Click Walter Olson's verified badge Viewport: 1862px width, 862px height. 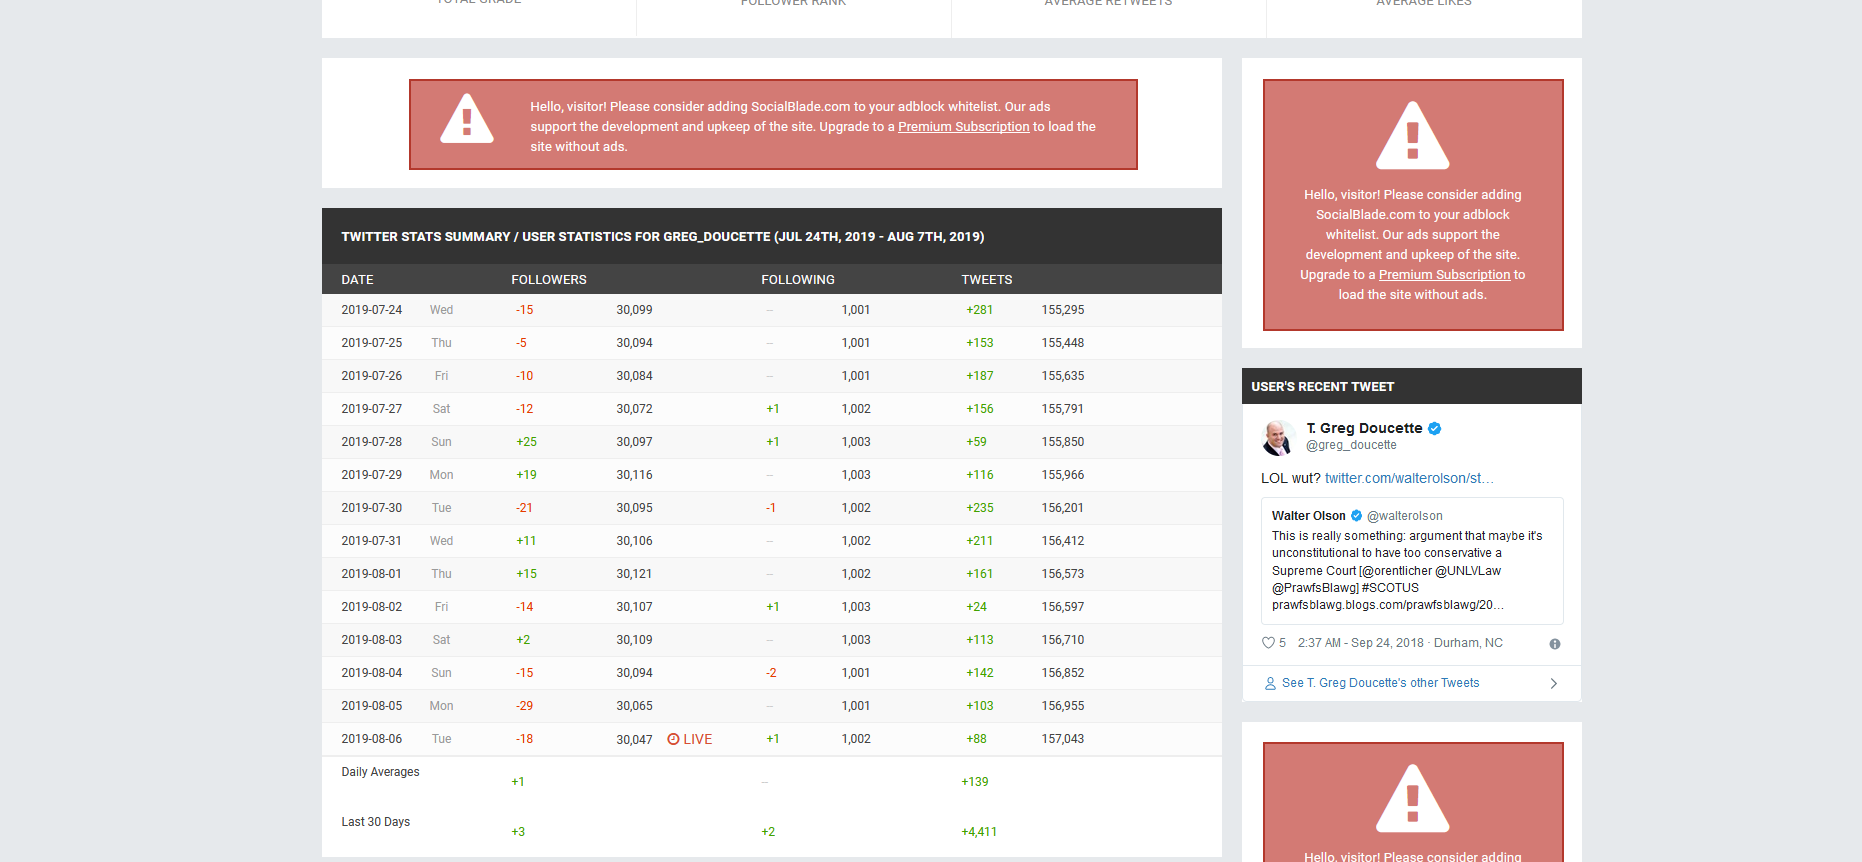tap(1357, 516)
